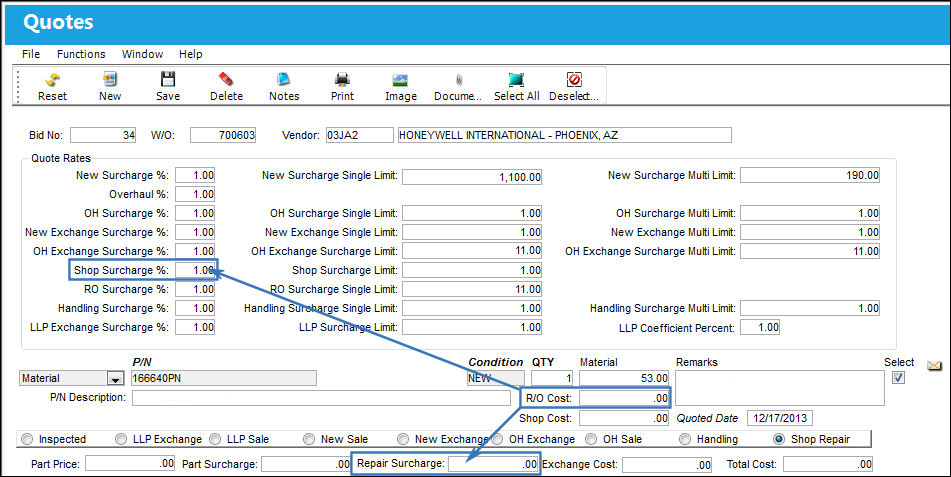Click the QTY field
Image resolution: width=951 pixels, height=477 pixels.
point(552,378)
